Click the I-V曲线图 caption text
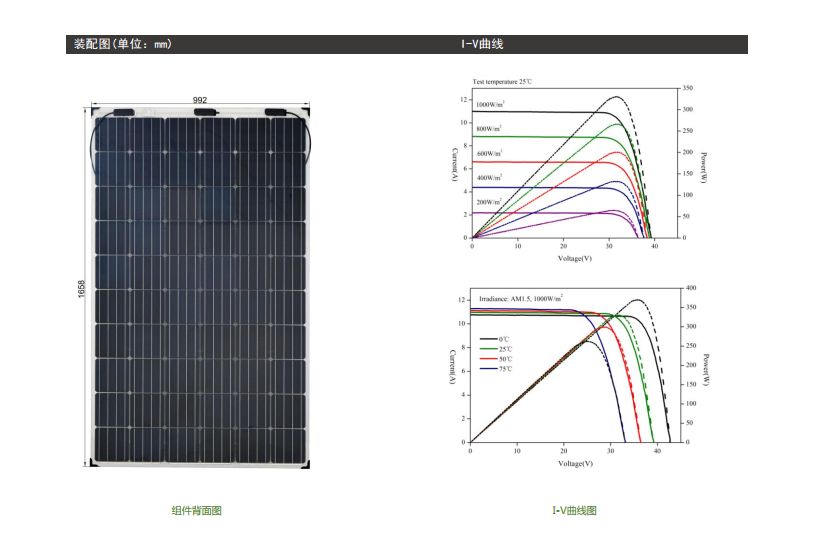The image size is (813, 535). click(x=574, y=511)
